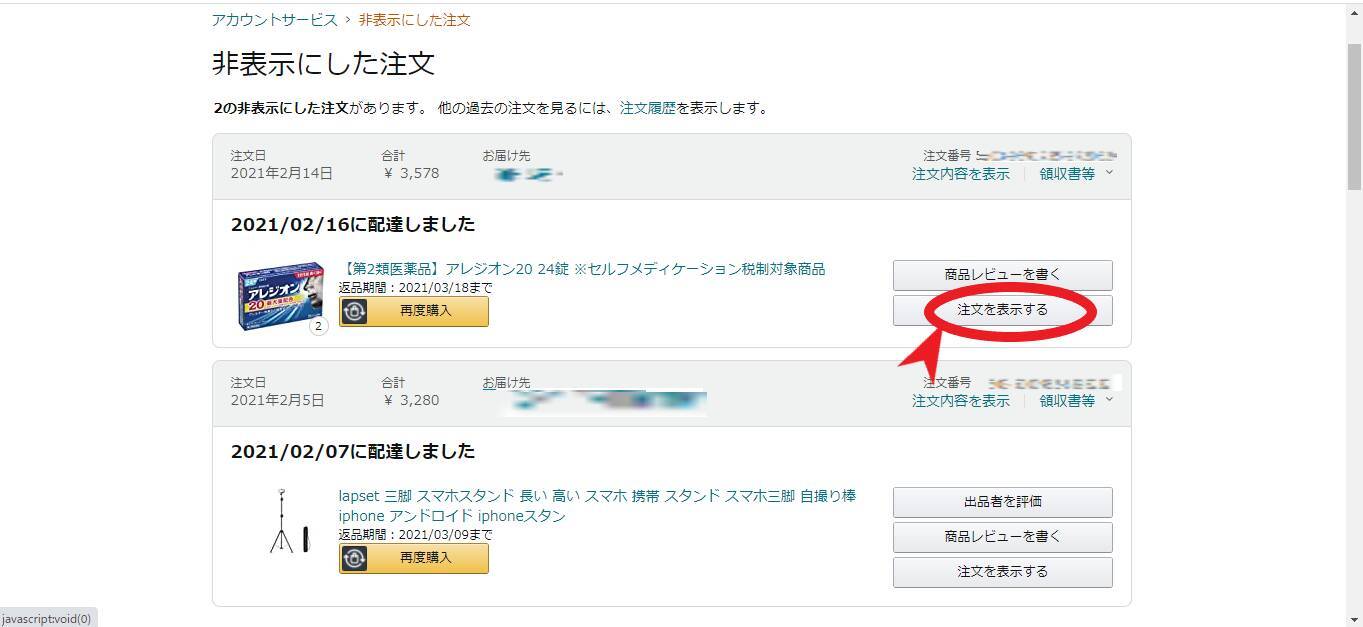Click the Arezion product thumbnail image
The image size is (1363, 627).
pos(280,296)
